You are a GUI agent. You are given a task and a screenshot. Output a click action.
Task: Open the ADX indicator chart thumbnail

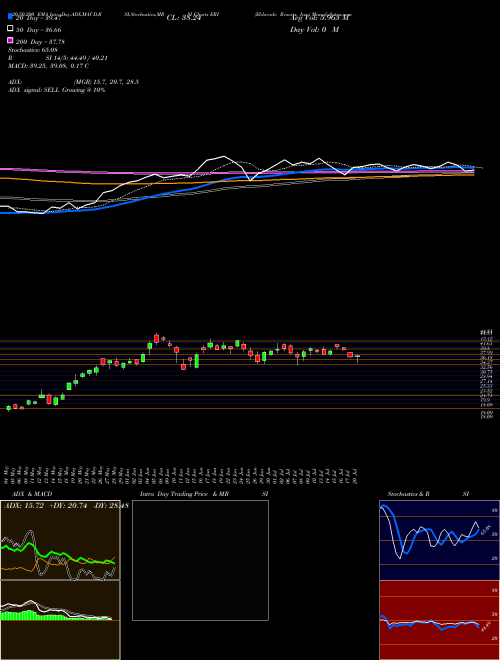[x=60, y=540]
